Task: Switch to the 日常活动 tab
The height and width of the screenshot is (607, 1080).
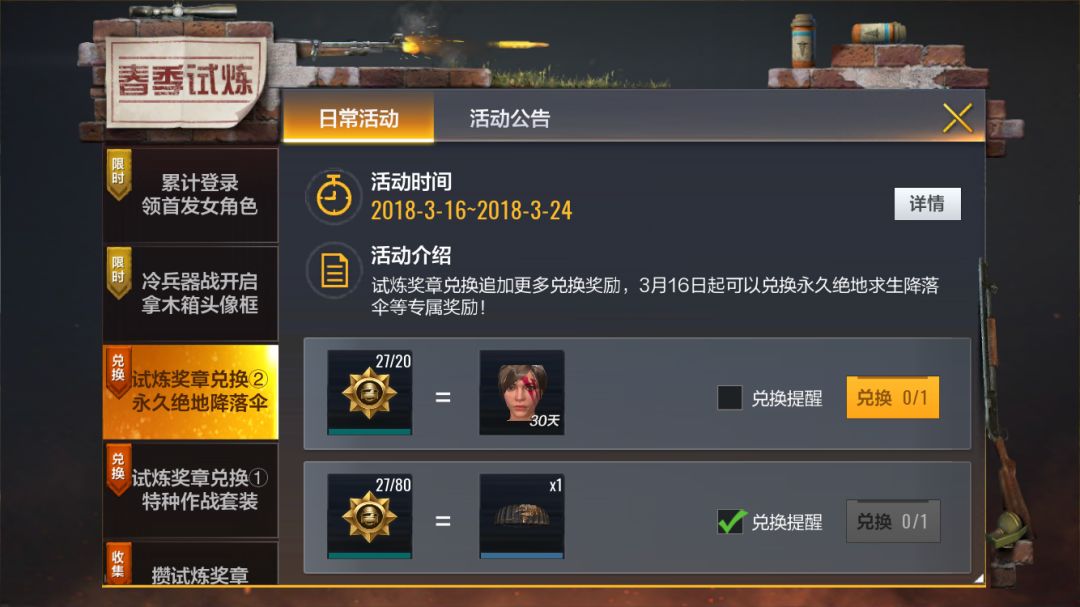Action: point(358,119)
